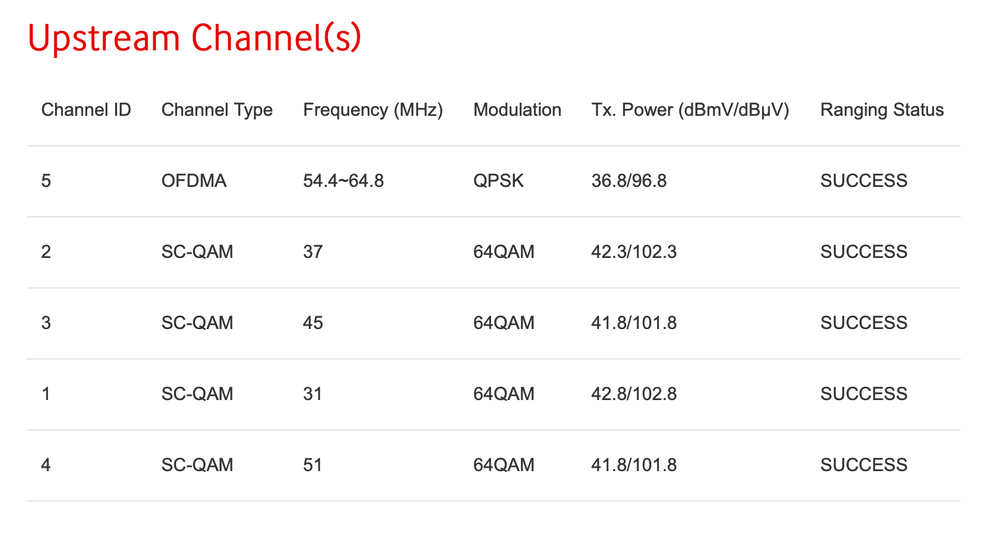This screenshot has width=999, height=534.
Task: Select the OFDMA channel type cell
Action: (194, 181)
